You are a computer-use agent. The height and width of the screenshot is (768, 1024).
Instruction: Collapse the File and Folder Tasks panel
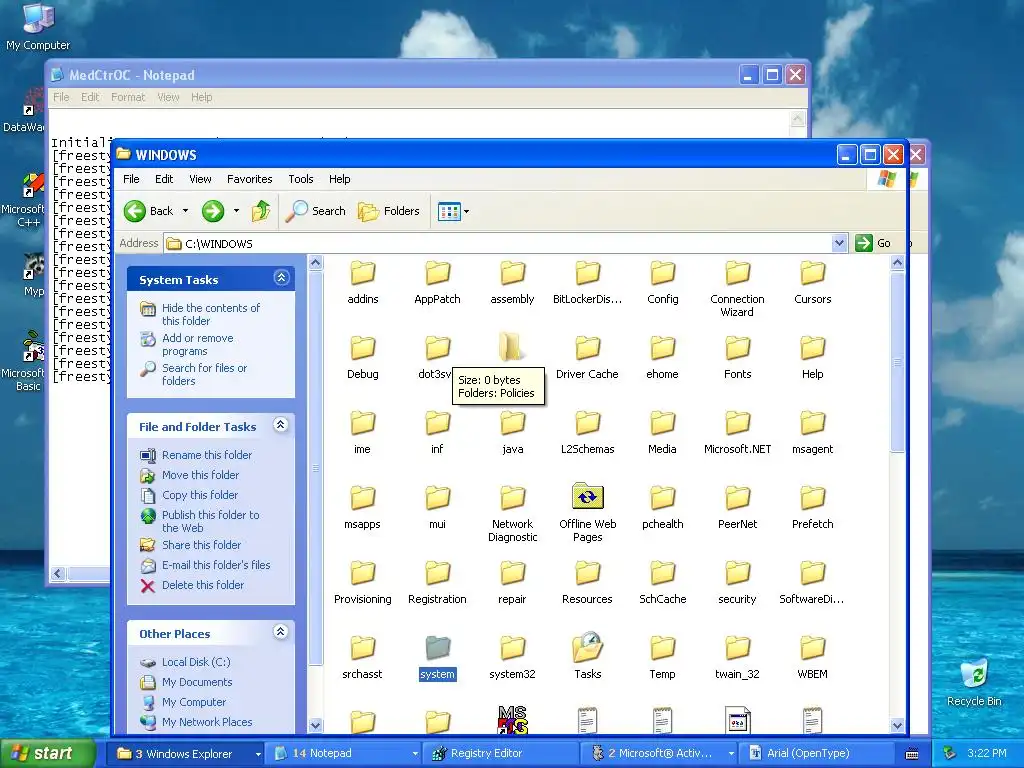tap(281, 425)
